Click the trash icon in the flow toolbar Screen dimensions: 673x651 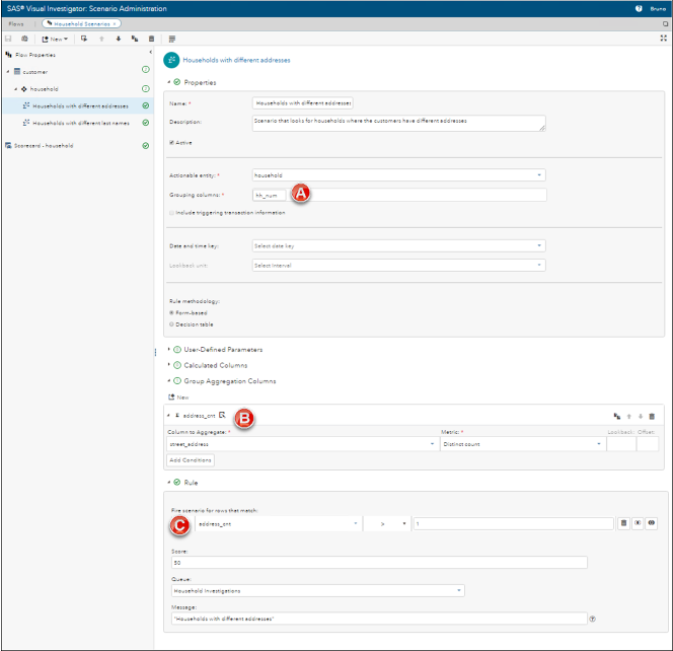pyautogui.click(x=151, y=38)
